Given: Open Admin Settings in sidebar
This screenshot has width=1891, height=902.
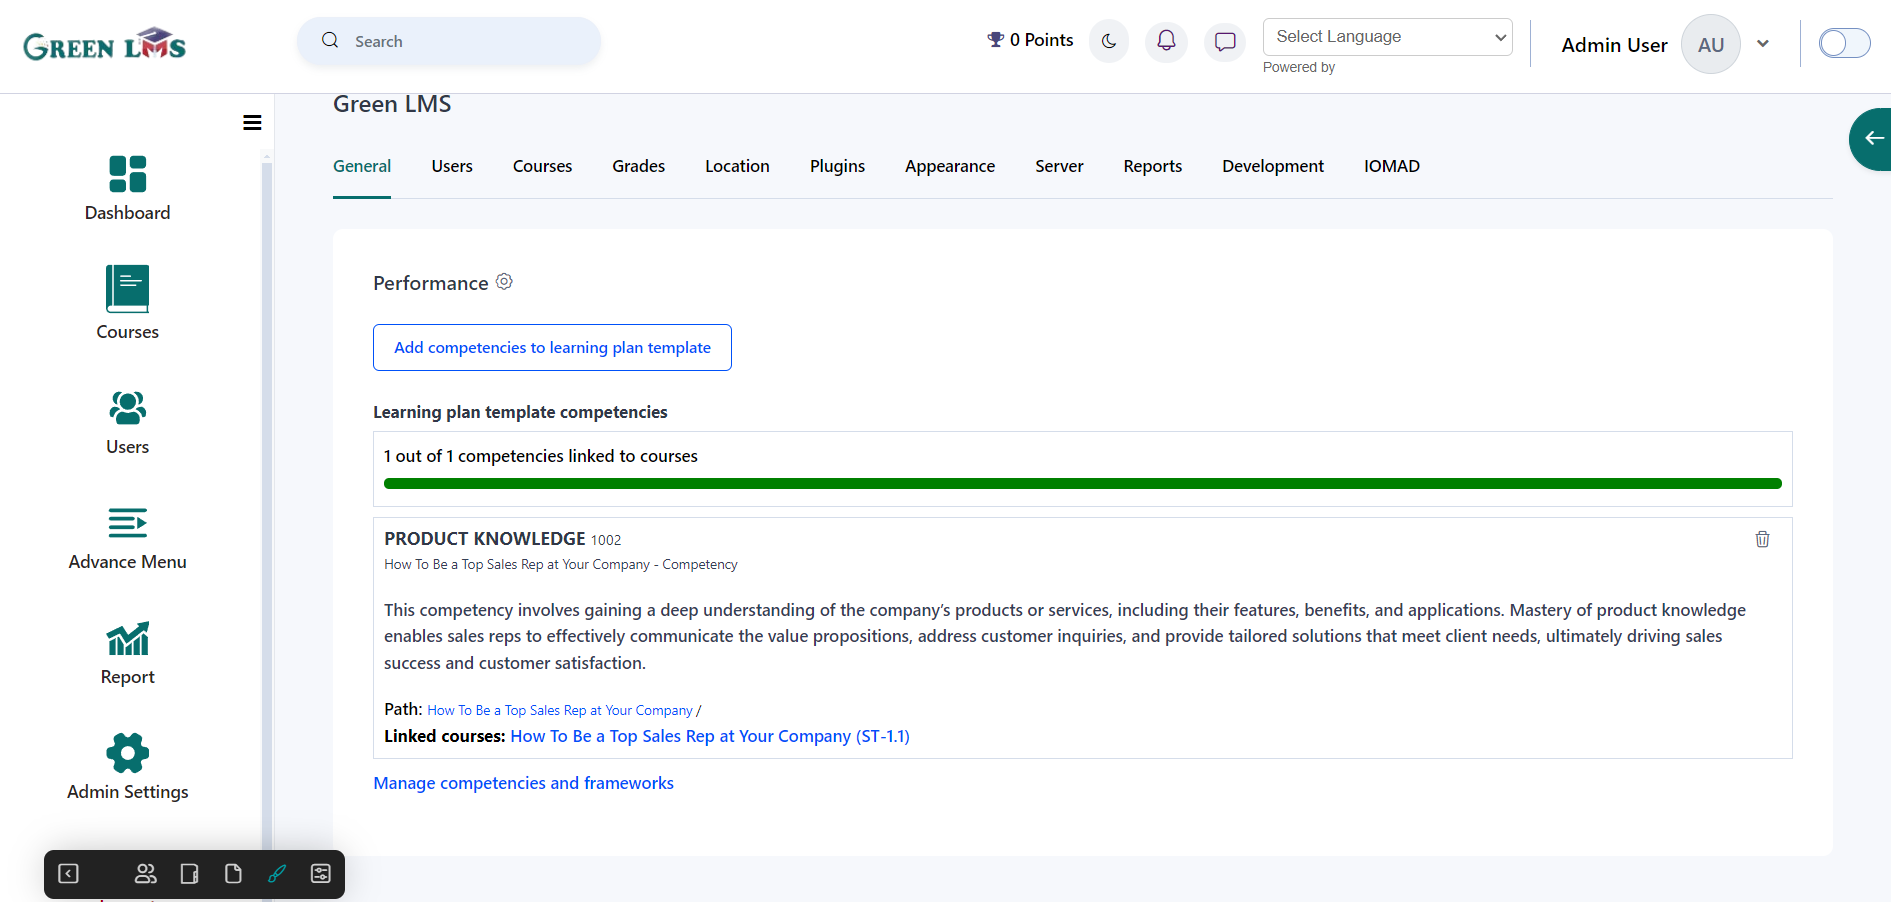Looking at the screenshot, I should 128,767.
